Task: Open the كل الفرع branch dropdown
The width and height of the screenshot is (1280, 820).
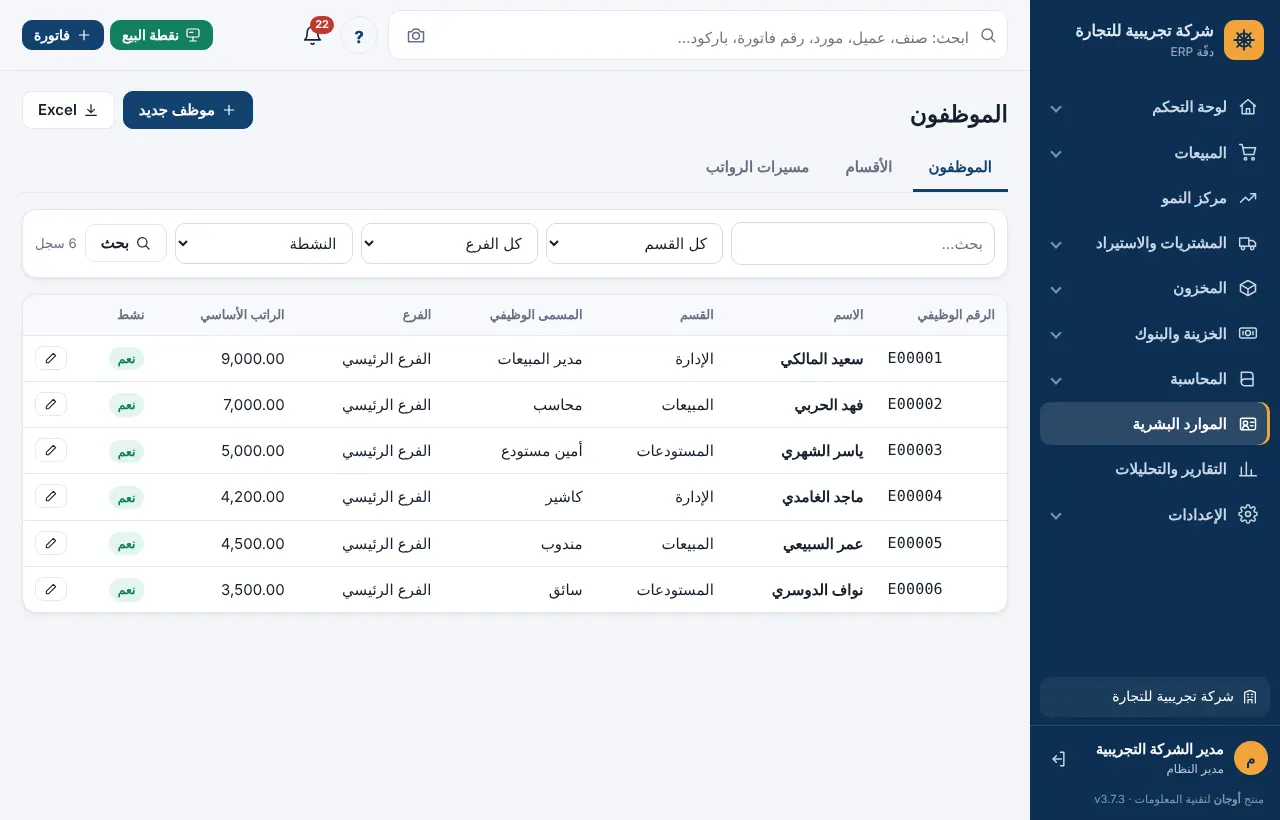Action: pos(450,243)
